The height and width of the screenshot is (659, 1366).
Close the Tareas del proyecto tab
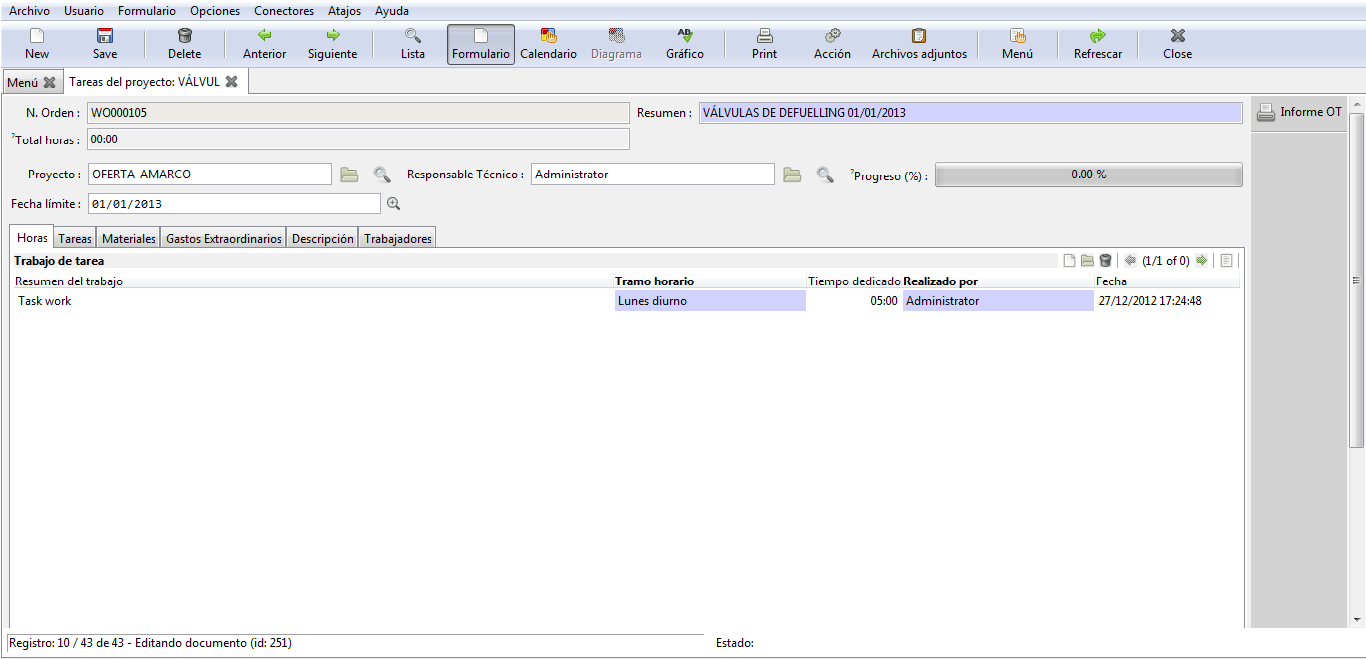tap(231, 82)
